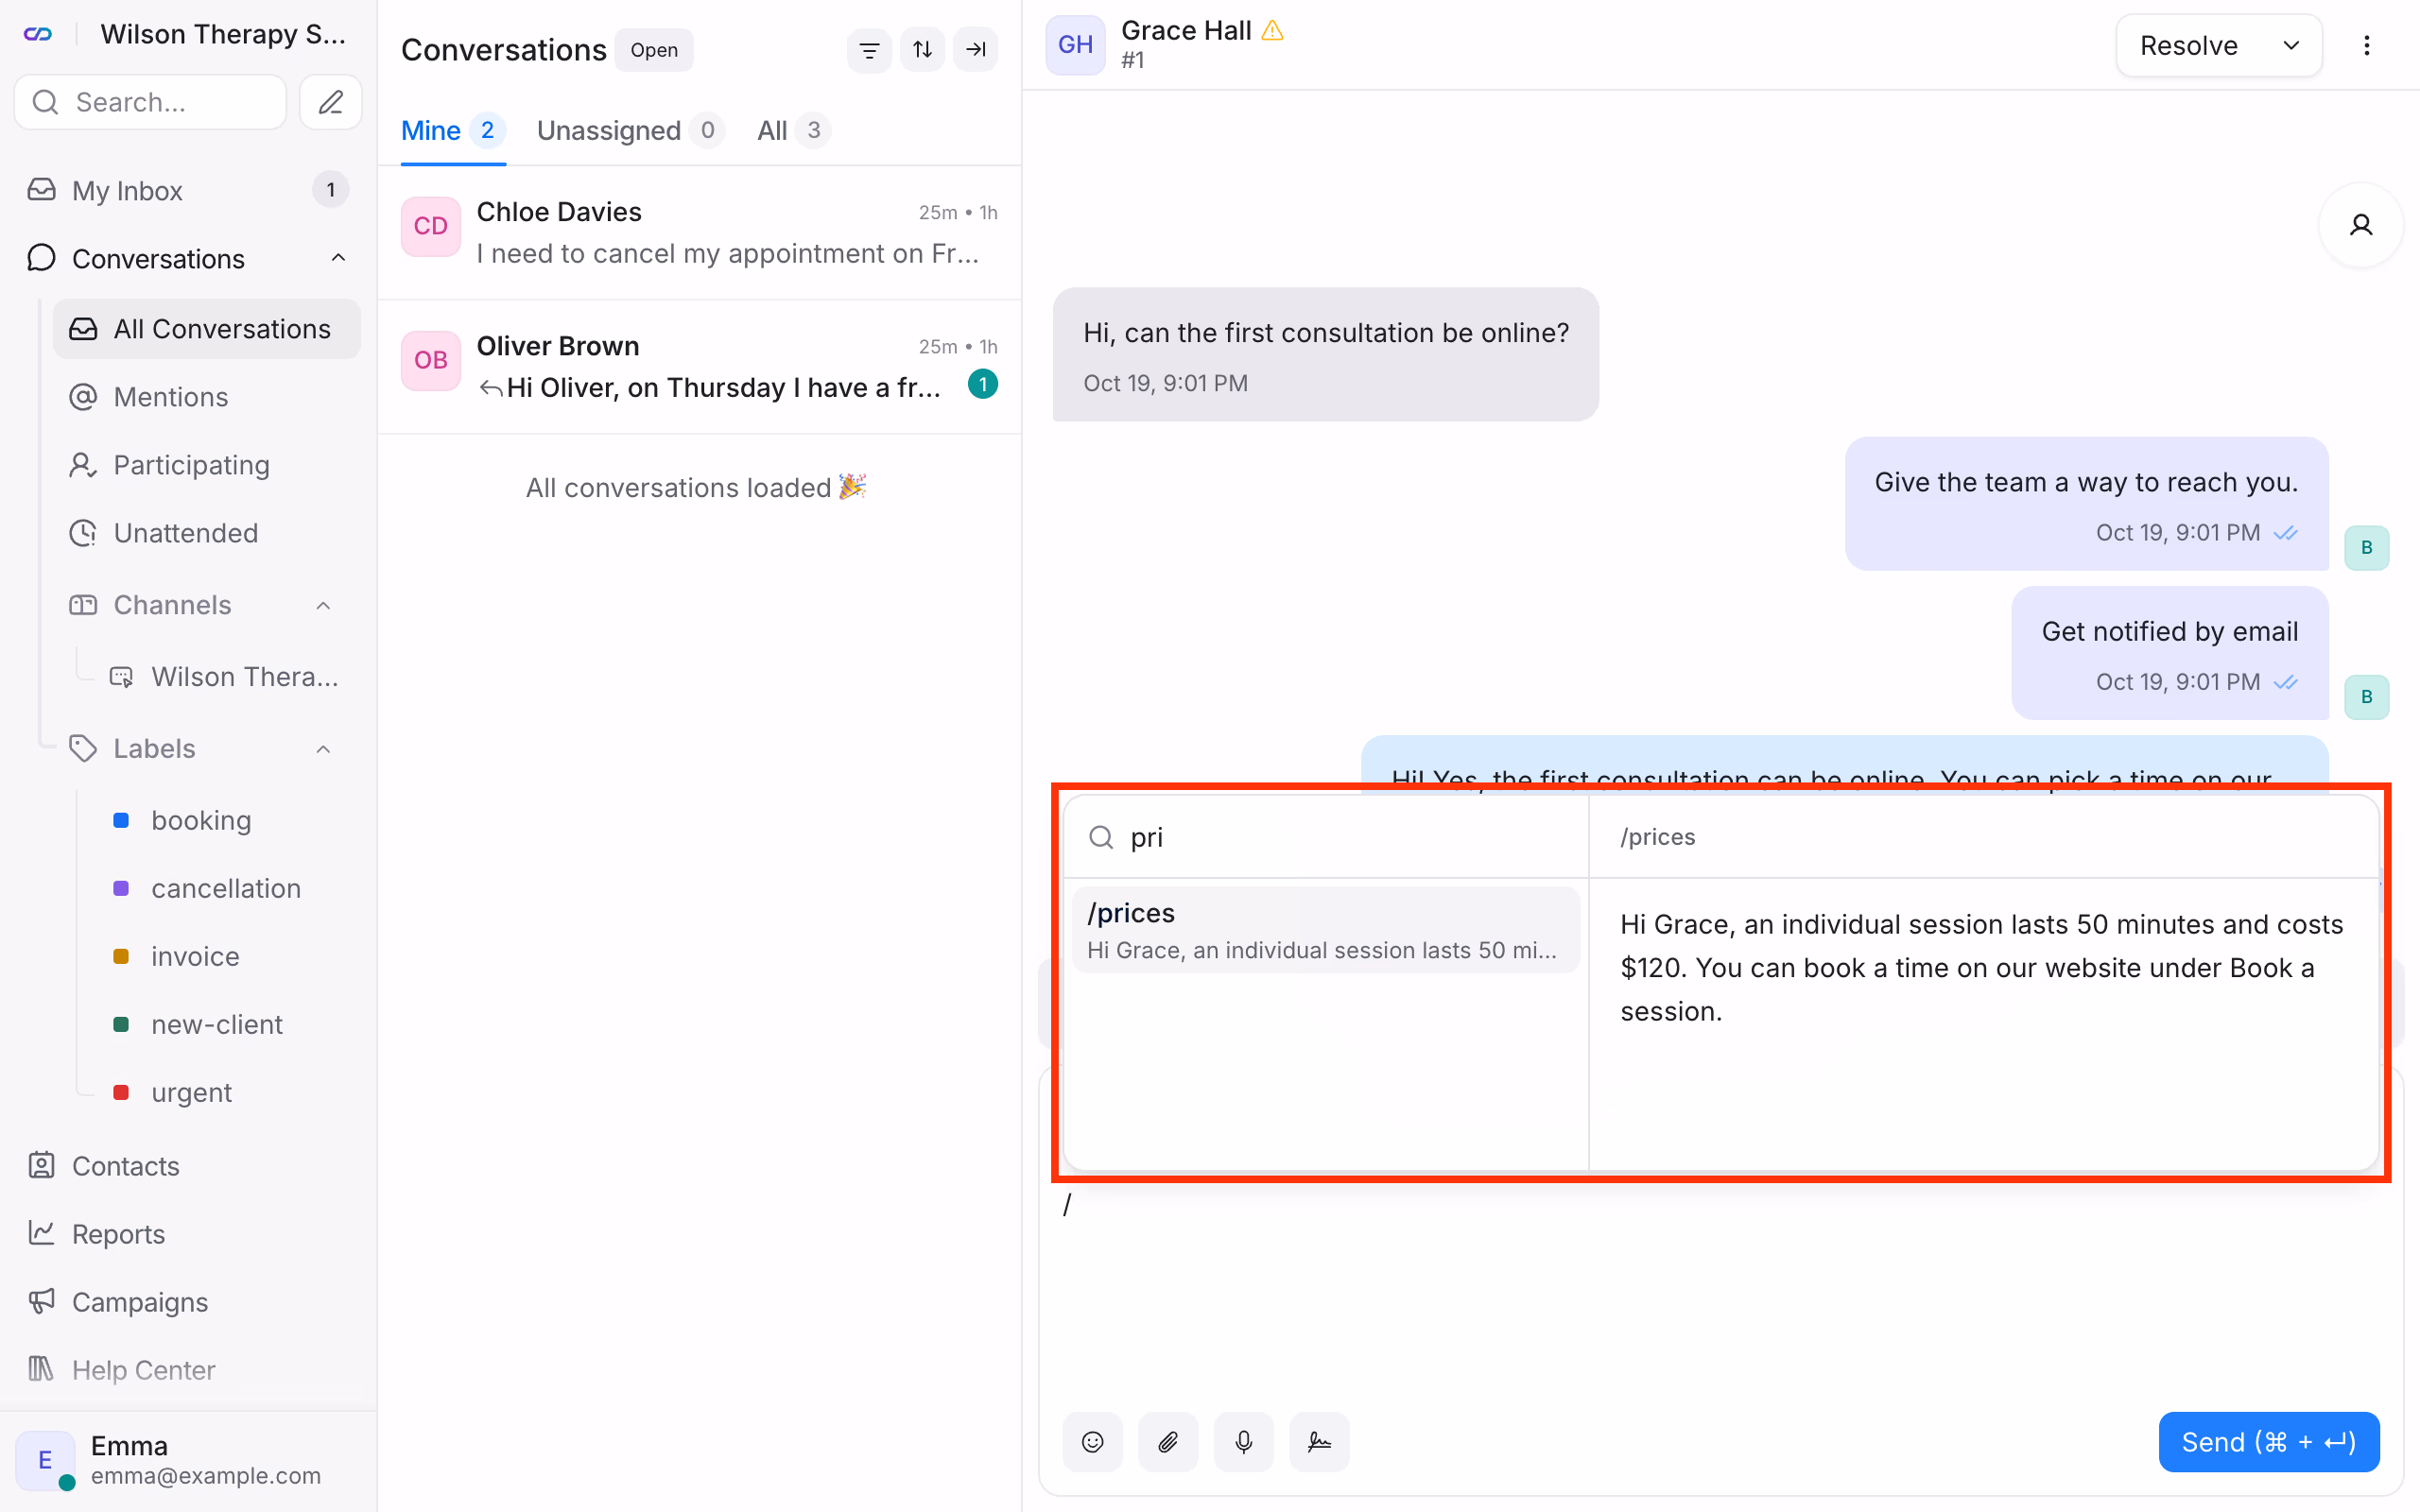Switch to the Mine tab

[453, 130]
